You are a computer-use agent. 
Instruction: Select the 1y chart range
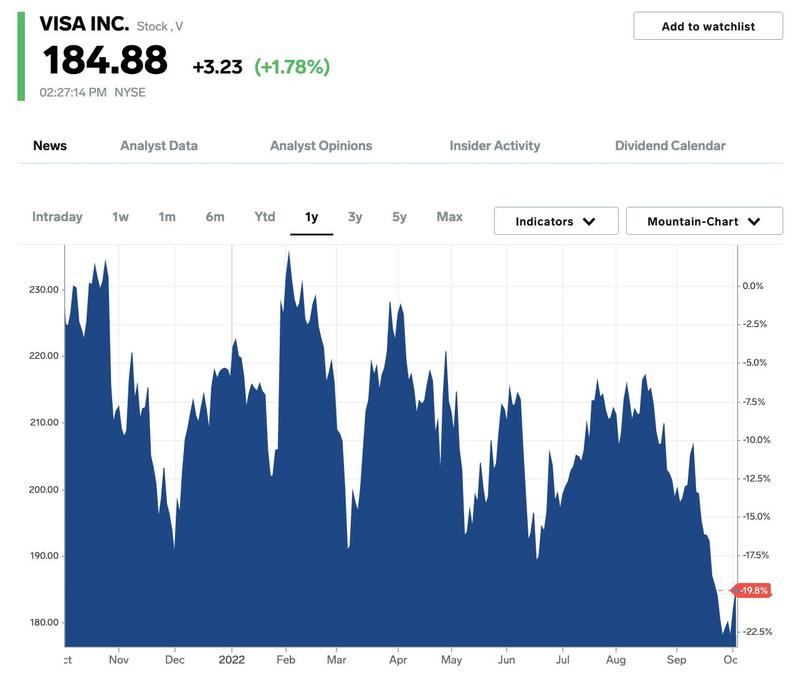312,217
